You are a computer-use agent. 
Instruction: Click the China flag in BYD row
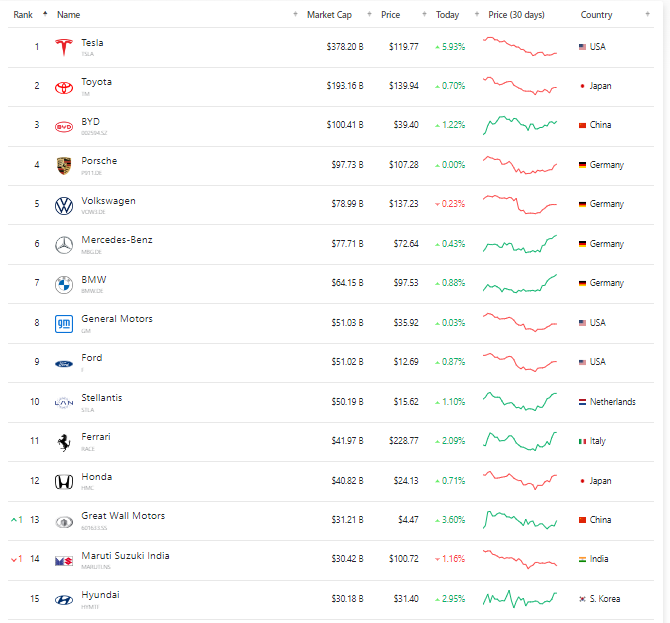click(582, 125)
